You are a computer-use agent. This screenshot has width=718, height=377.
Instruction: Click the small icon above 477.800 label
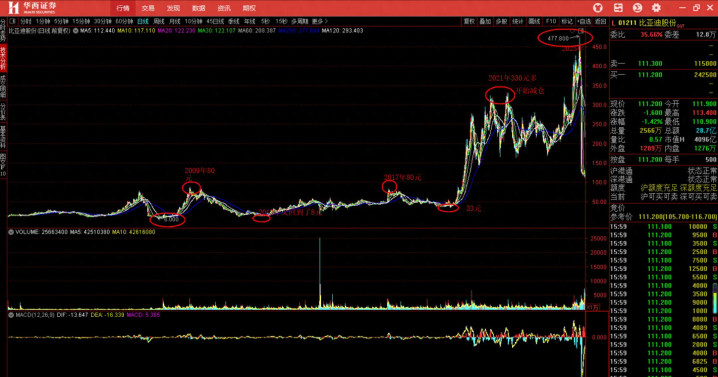pos(581,31)
